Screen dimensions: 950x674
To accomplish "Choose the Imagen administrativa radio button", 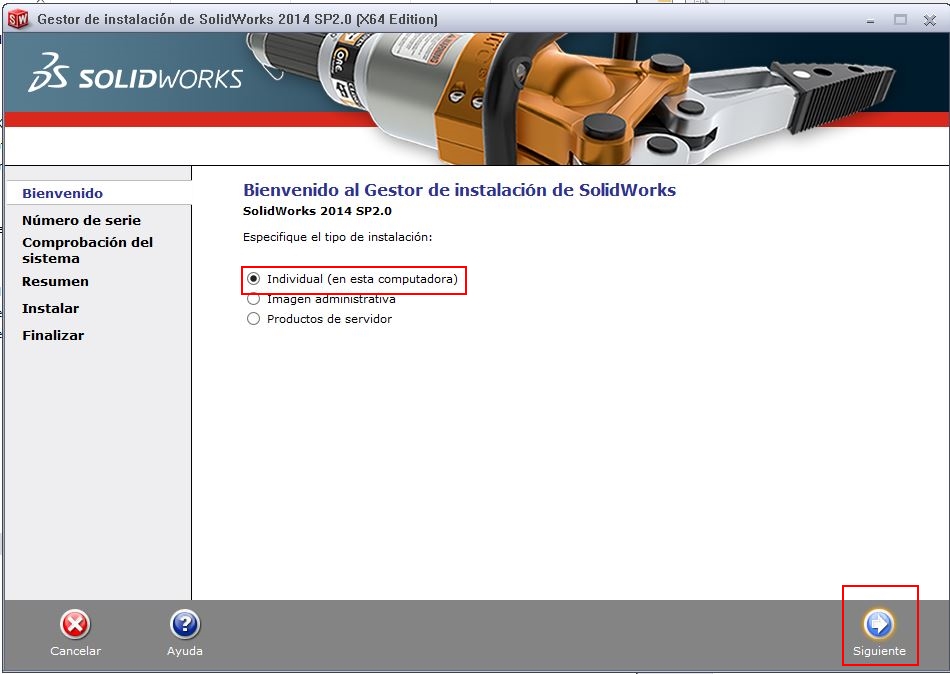I will tap(254, 299).
